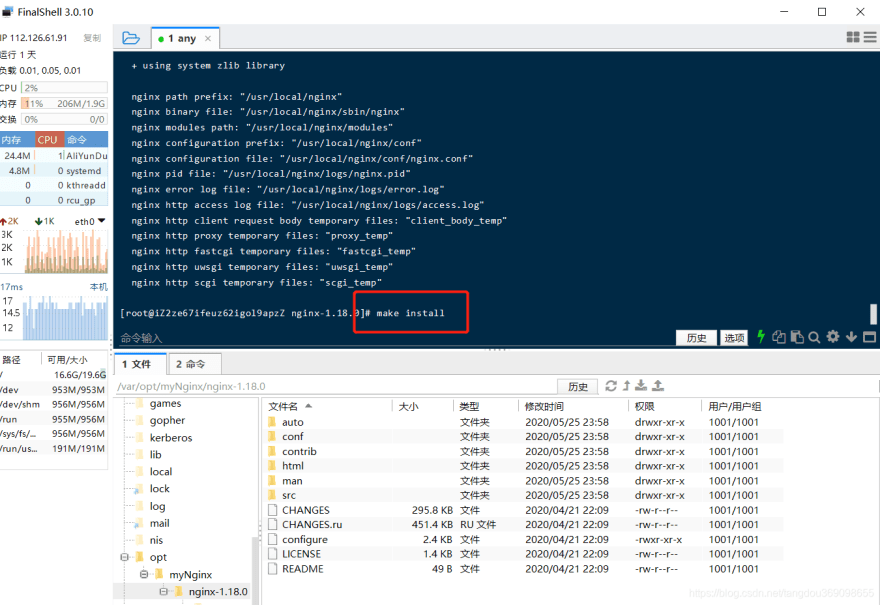Copy IP using 复制 link
880x605 pixels.
click(x=92, y=38)
